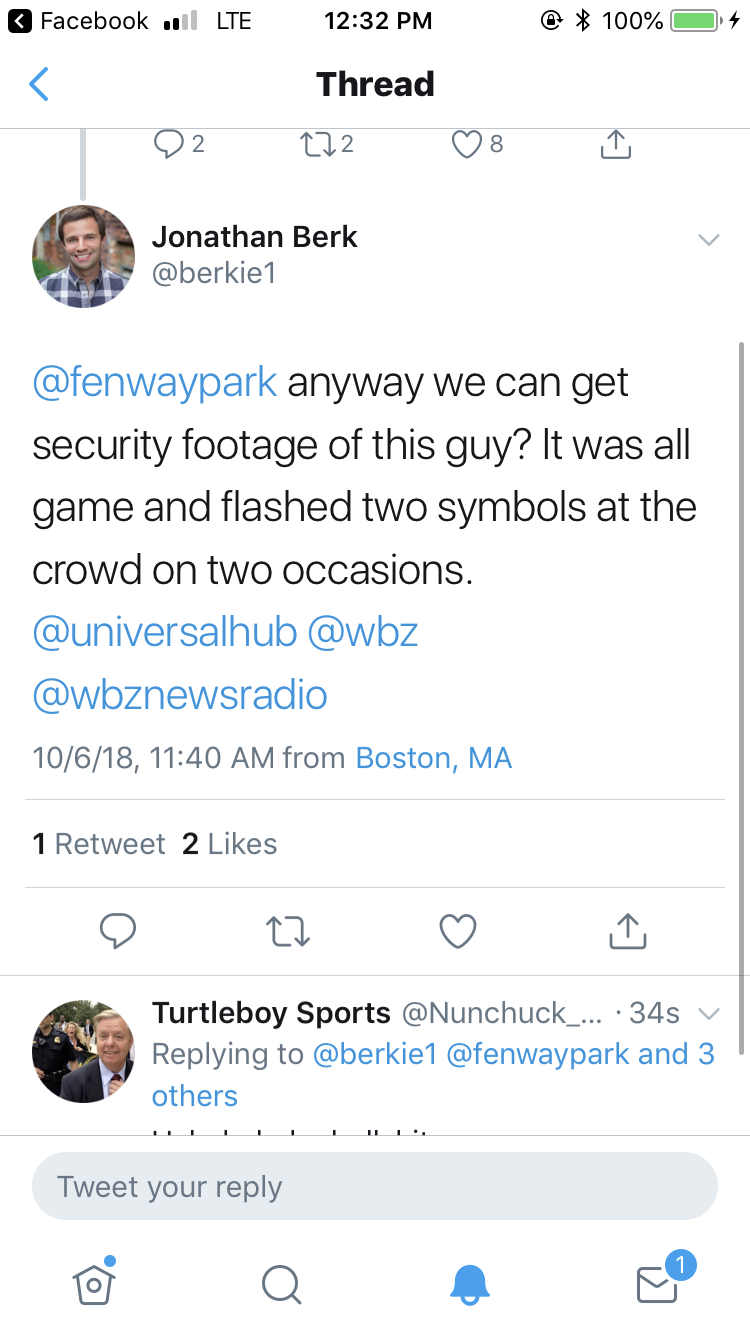Tap the back arrow in Thread header

[x=39, y=85]
